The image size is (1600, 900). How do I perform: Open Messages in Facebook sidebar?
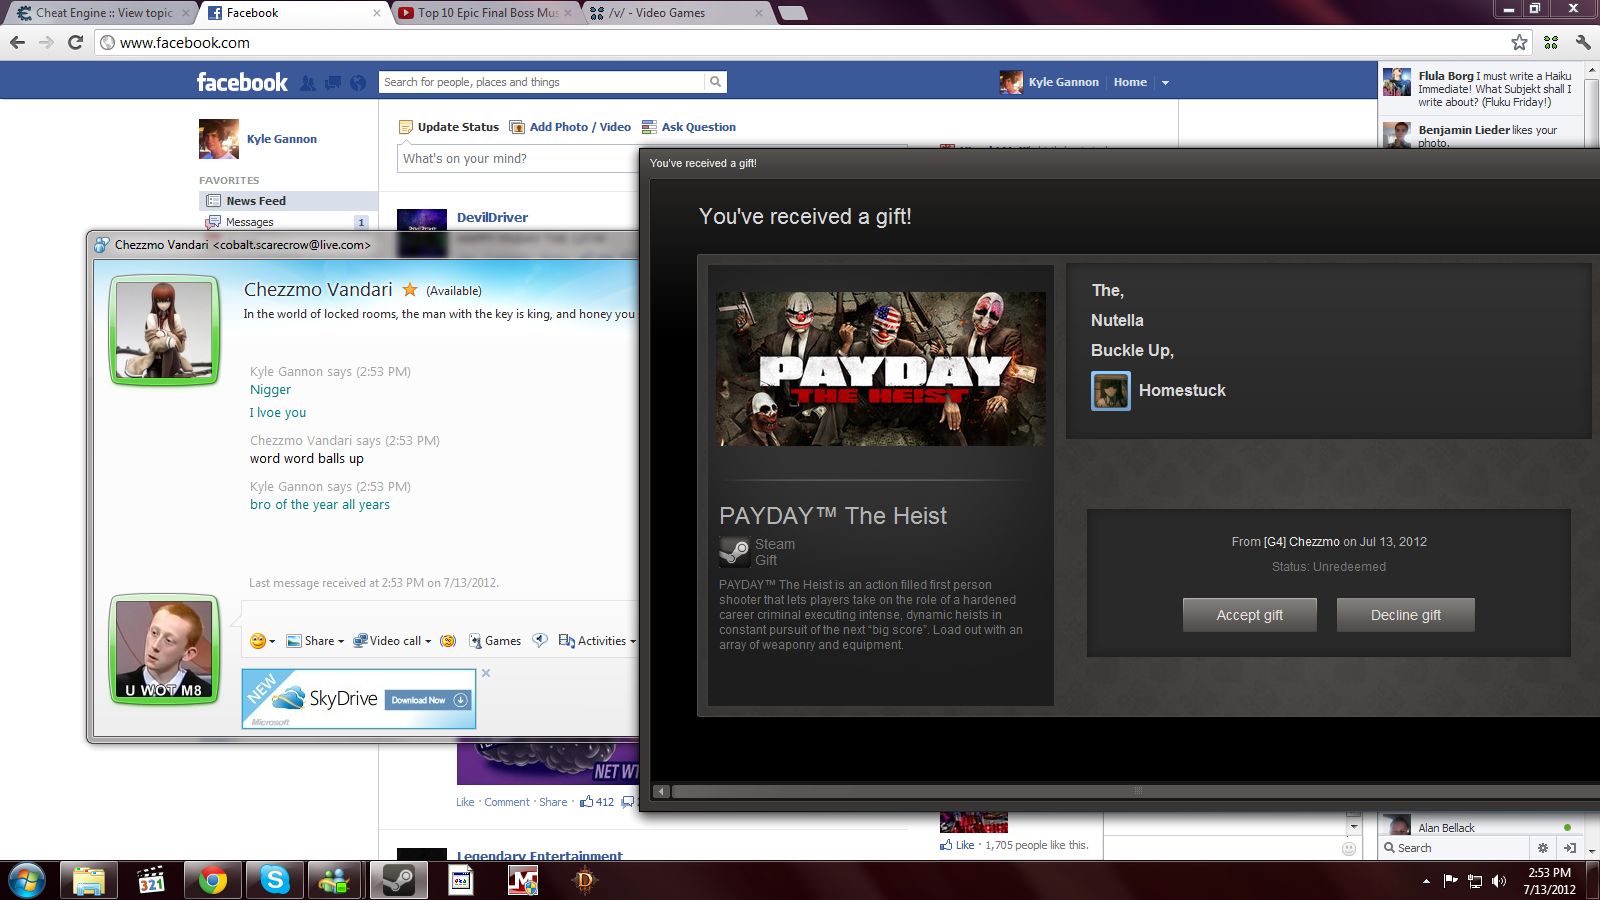point(250,222)
